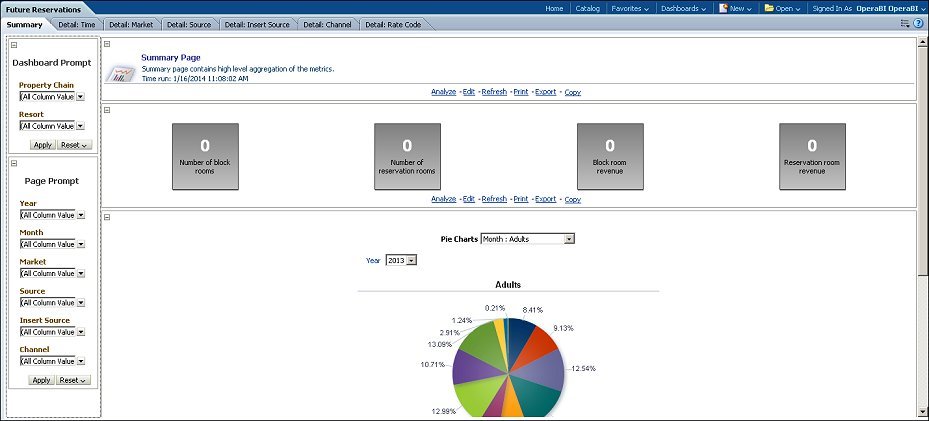Click the Export link under Summary Page
Viewport: 929px width, 421px height.
coord(545,92)
